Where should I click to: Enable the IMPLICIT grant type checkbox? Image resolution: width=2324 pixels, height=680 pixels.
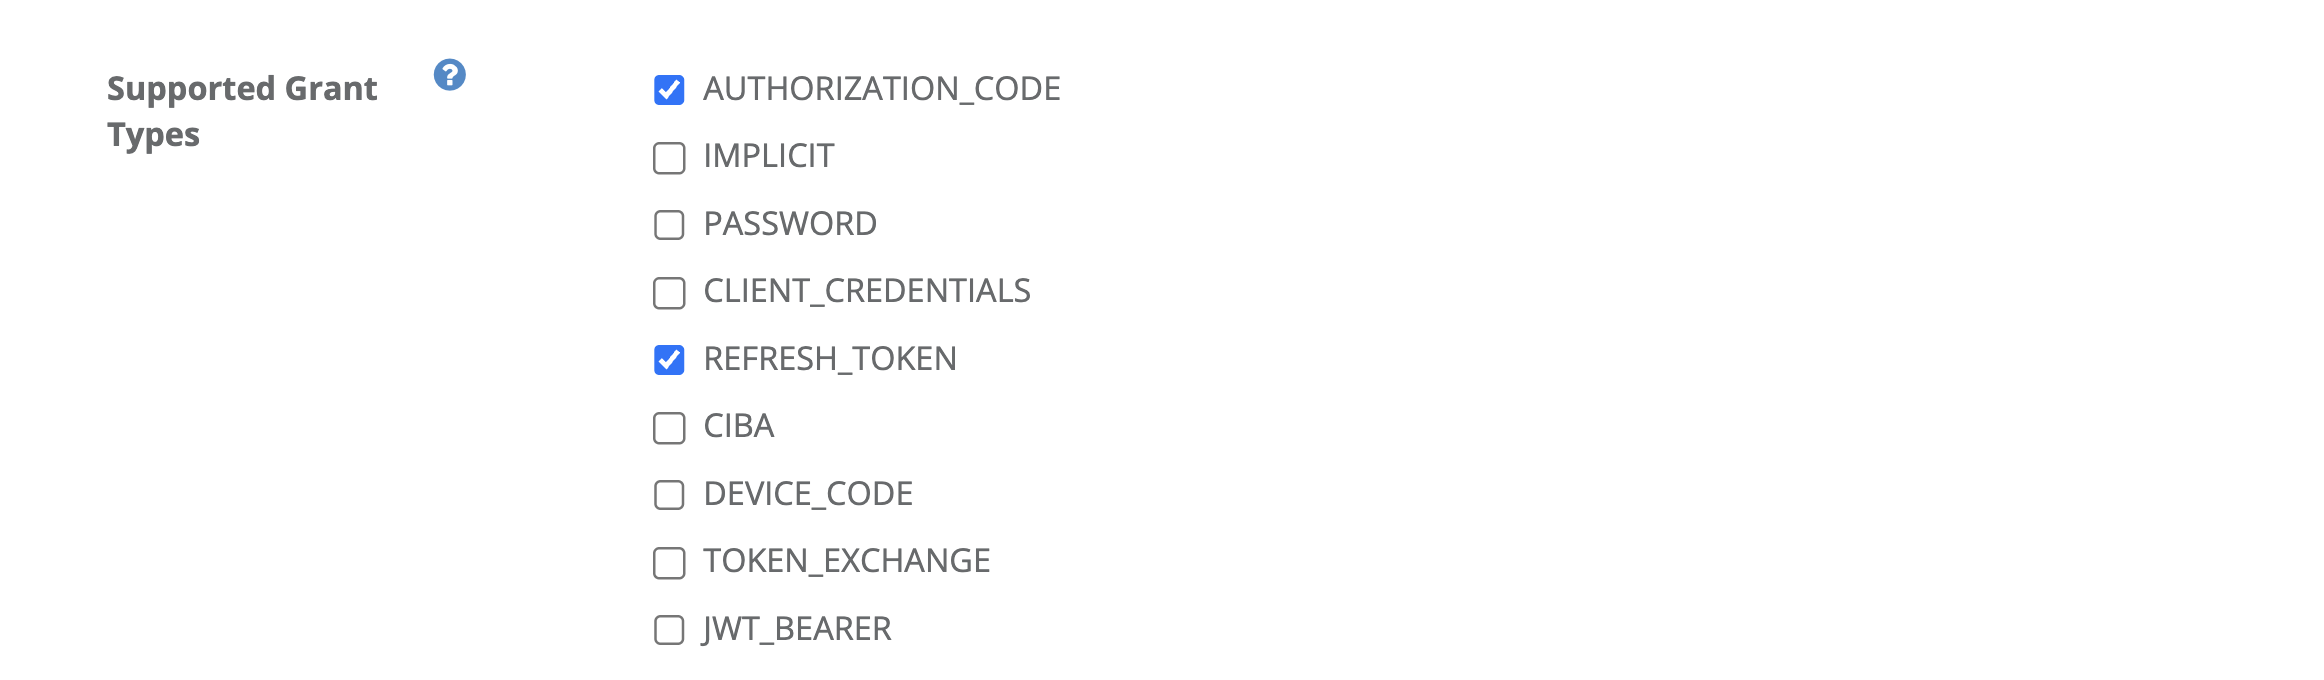point(669,158)
